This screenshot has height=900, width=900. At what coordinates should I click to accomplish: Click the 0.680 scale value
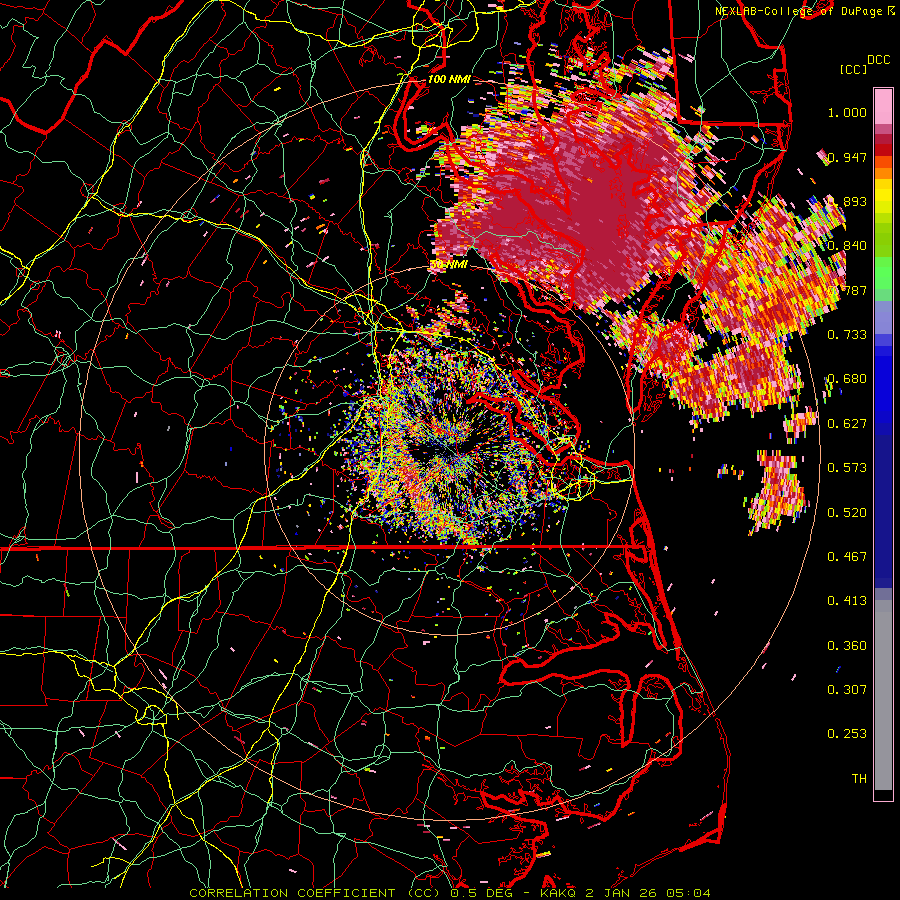point(847,379)
